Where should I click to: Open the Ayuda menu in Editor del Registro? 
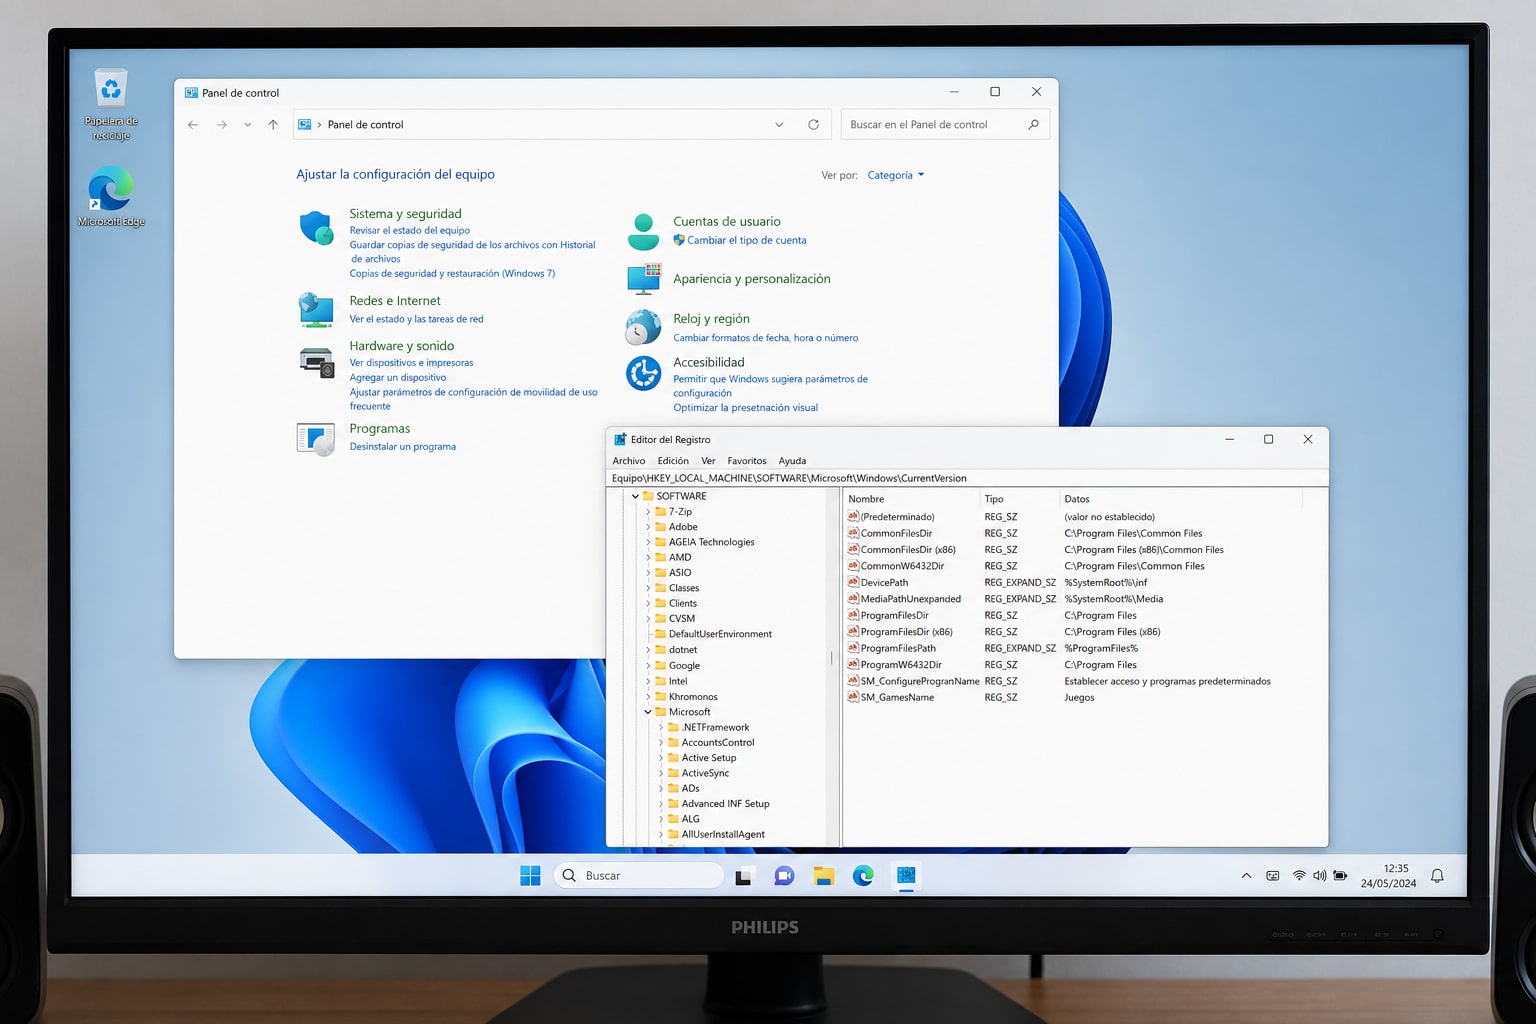pos(792,461)
